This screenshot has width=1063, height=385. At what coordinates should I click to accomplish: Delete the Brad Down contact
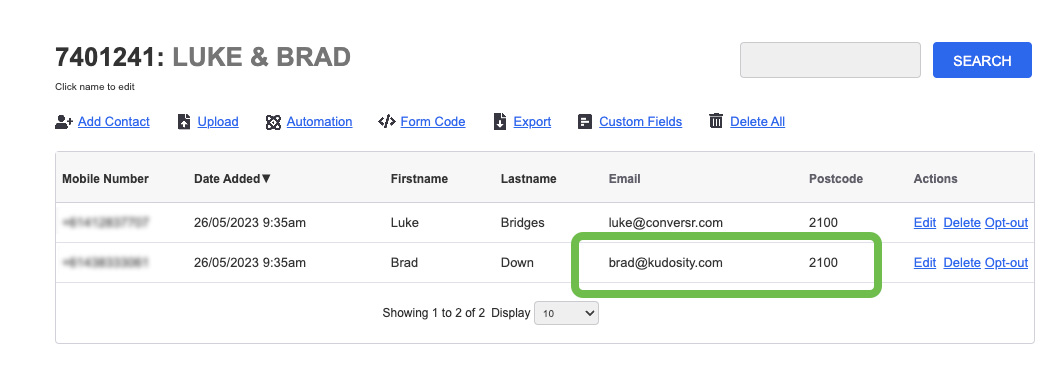[x=962, y=262]
